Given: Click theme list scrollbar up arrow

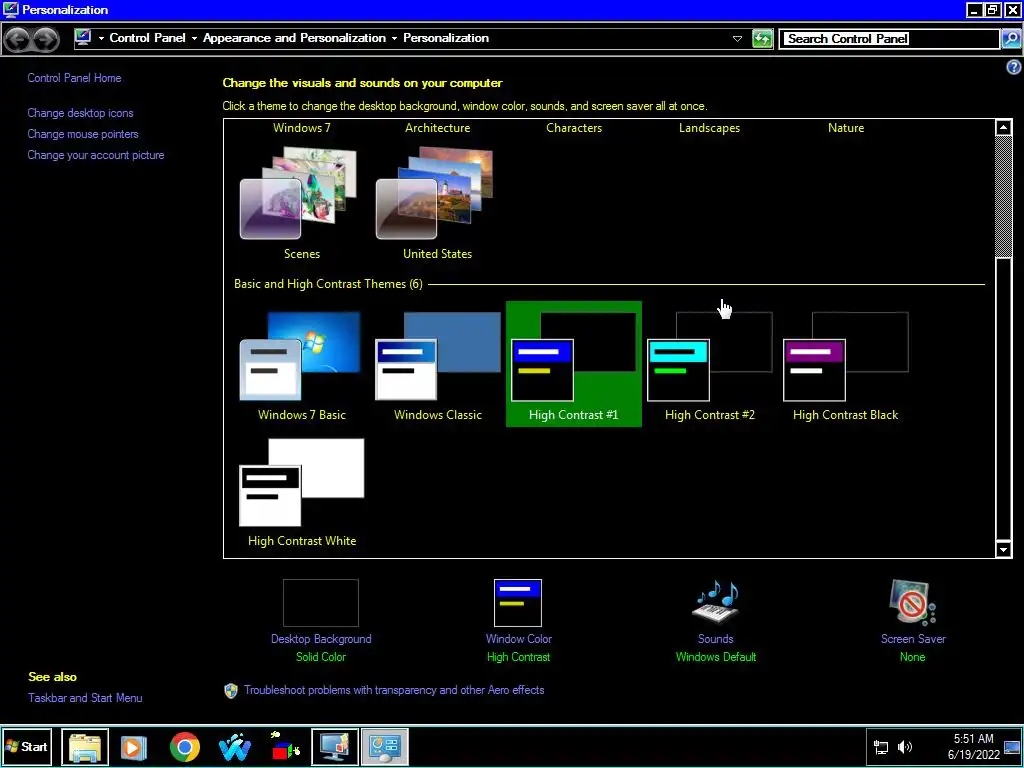Looking at the screenshot, I should coord(1003,127).
